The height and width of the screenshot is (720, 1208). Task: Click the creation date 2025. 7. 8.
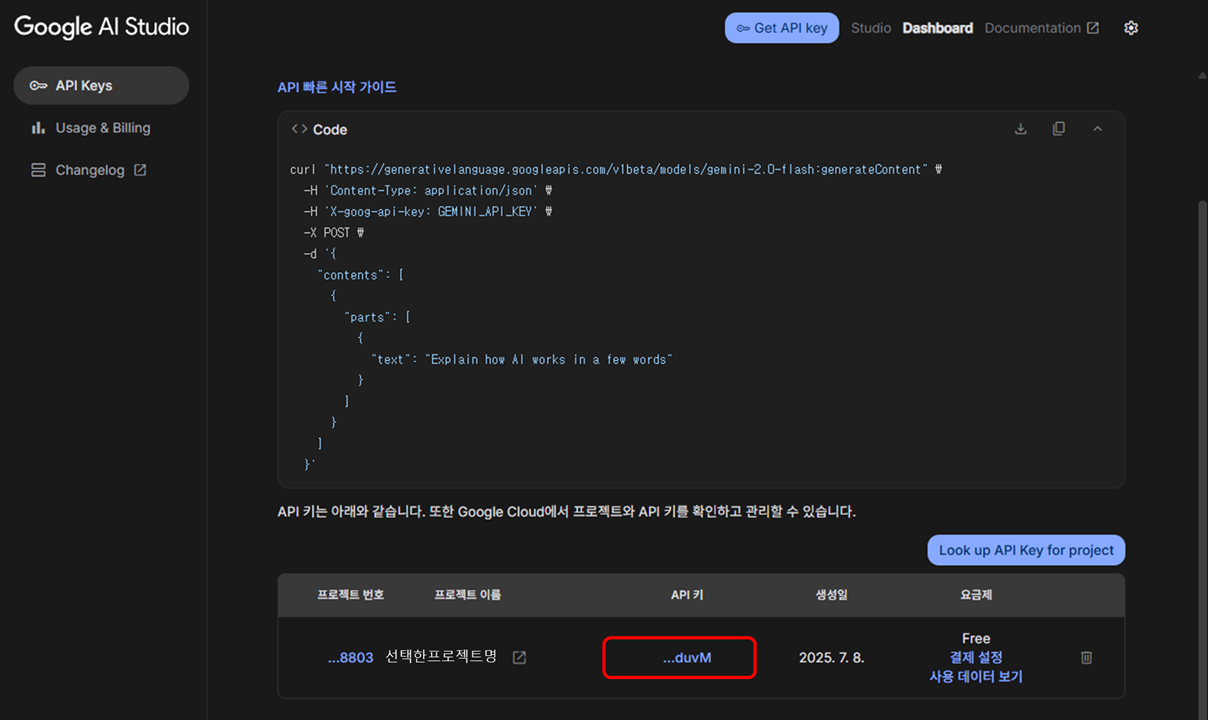[x=831, y=658]
